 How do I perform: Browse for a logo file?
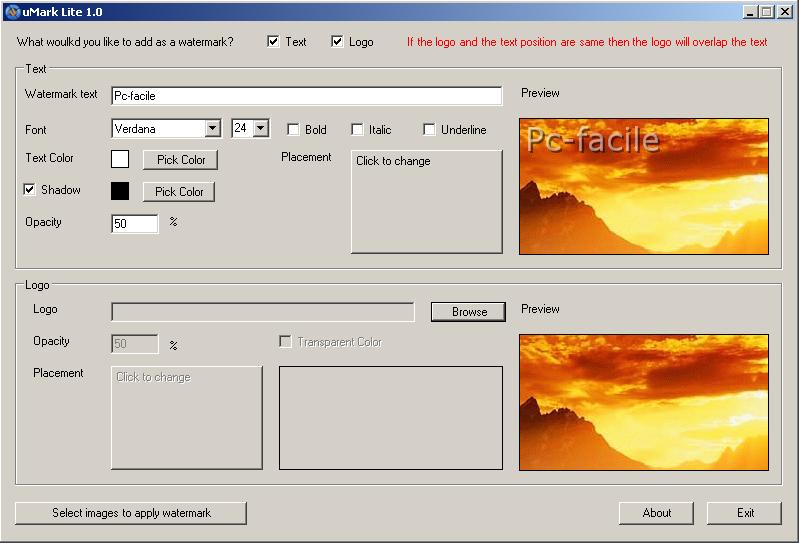coord(469,312)
